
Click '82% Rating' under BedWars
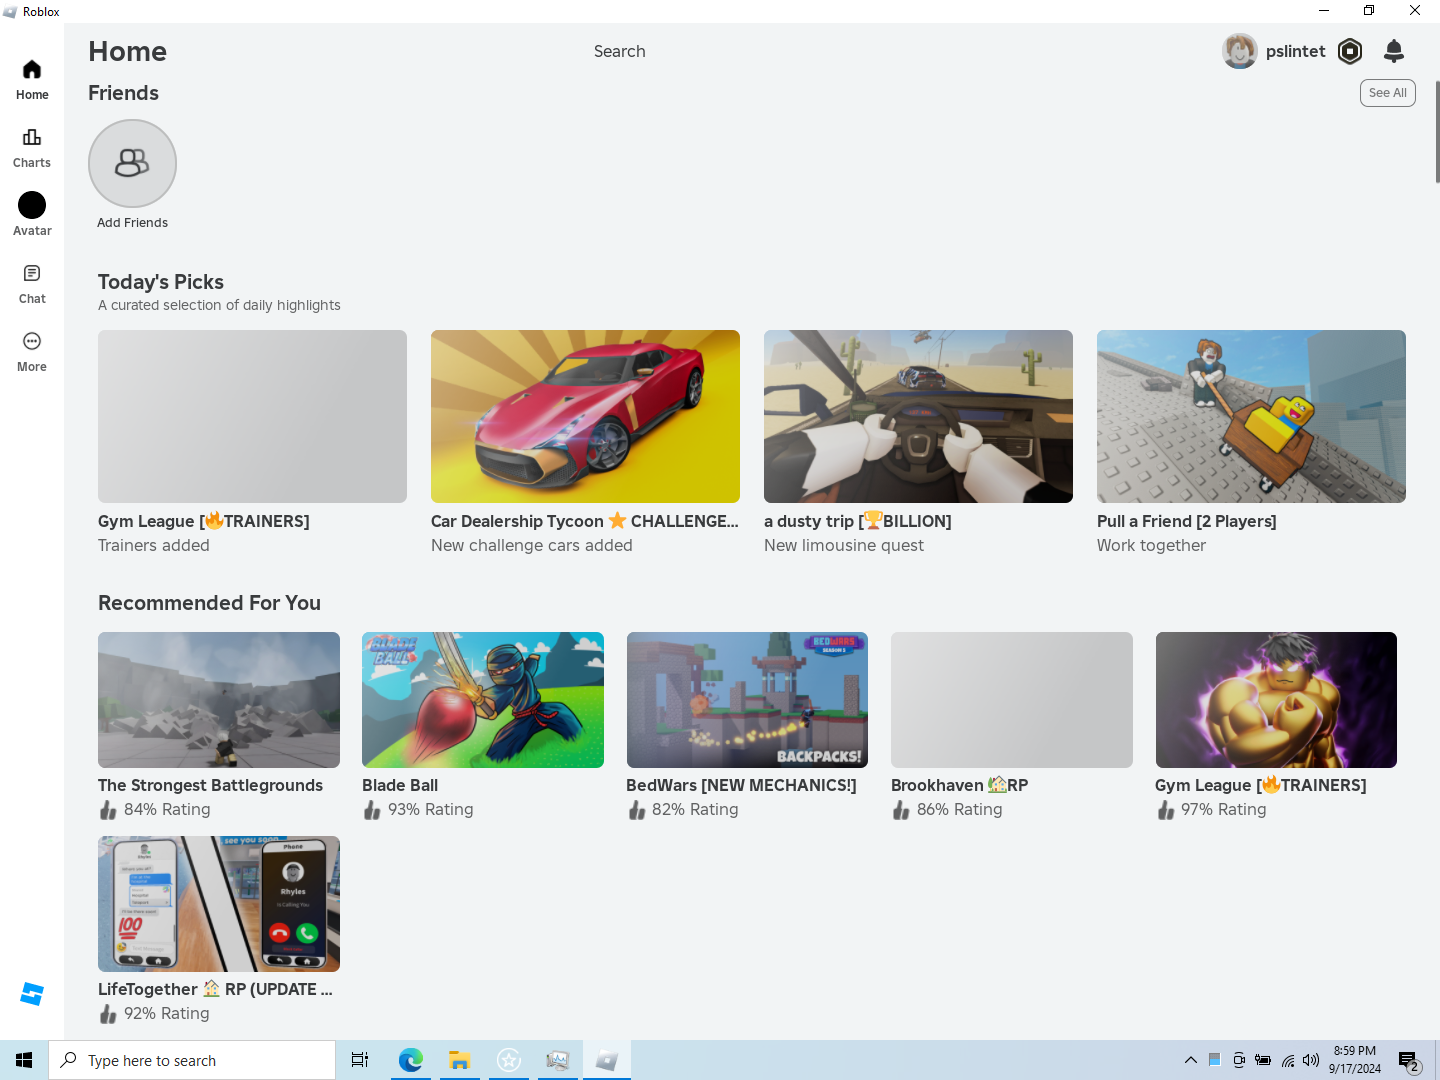(x=695, y=809)
